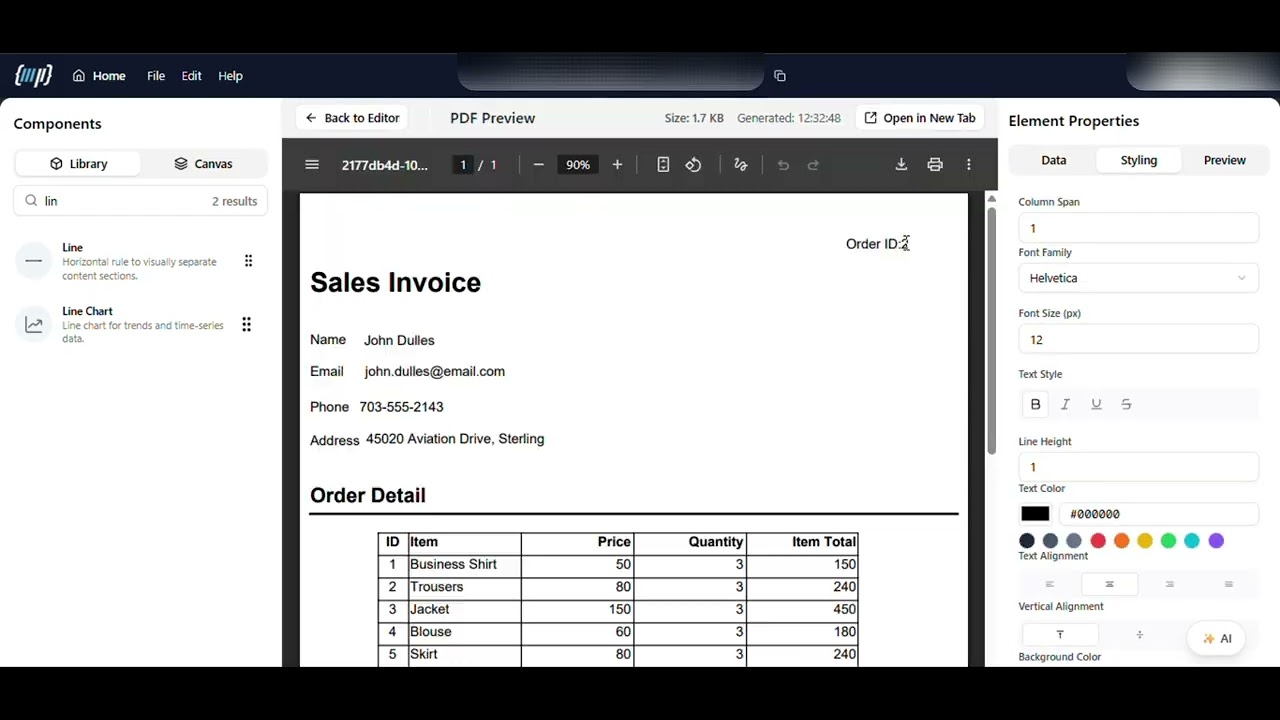1280x720 pixels.
Task: Go to Home in top bar
Action: (x=99, y=76)
